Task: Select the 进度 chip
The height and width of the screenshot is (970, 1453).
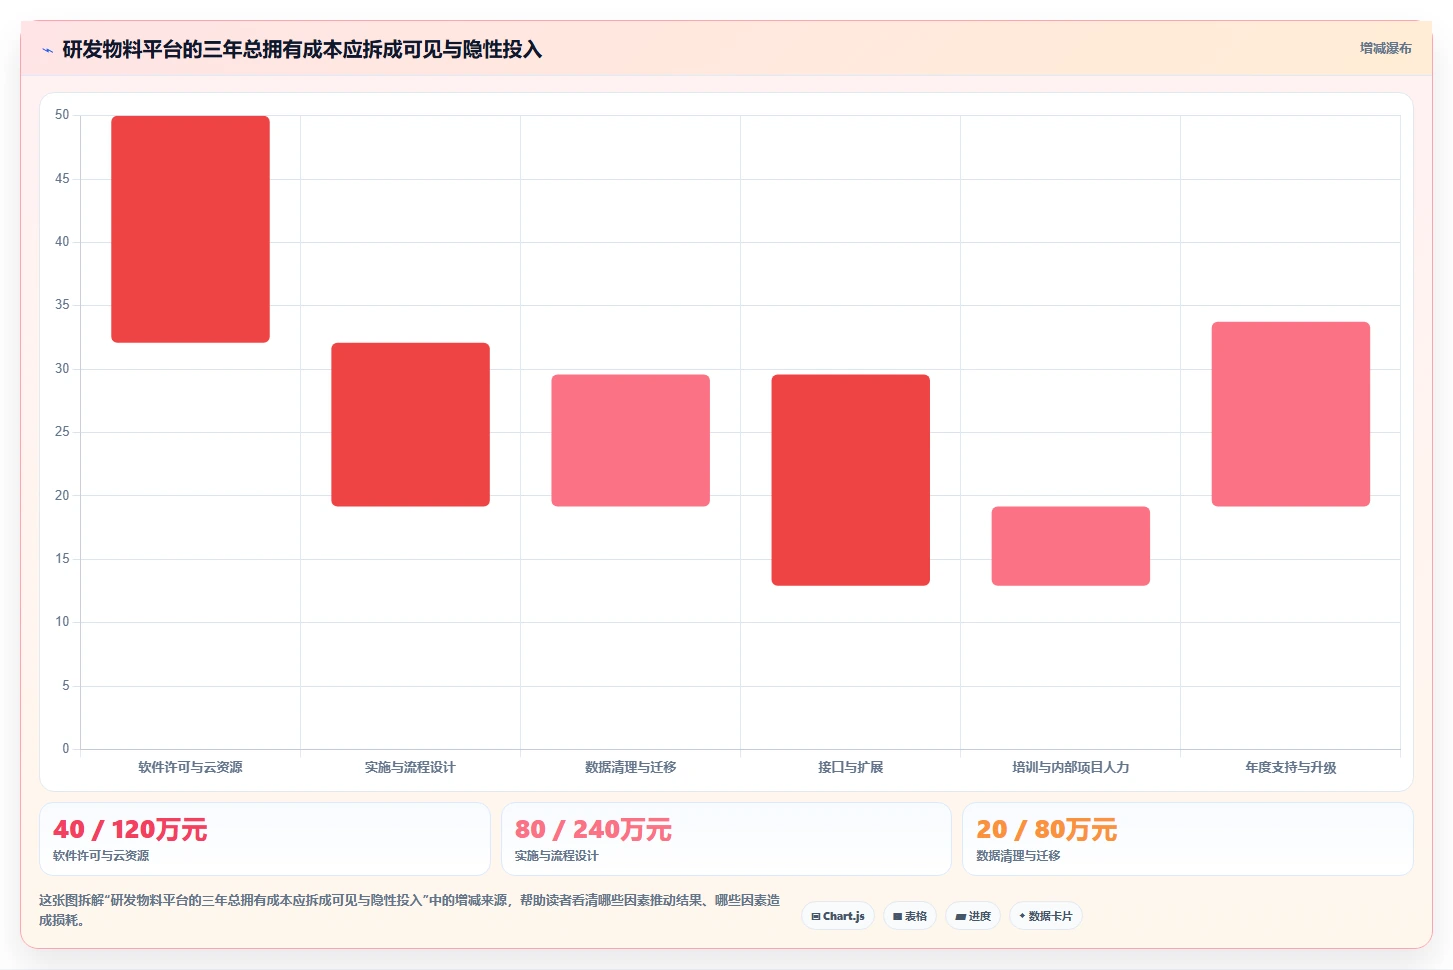Action: coord(973,916)
